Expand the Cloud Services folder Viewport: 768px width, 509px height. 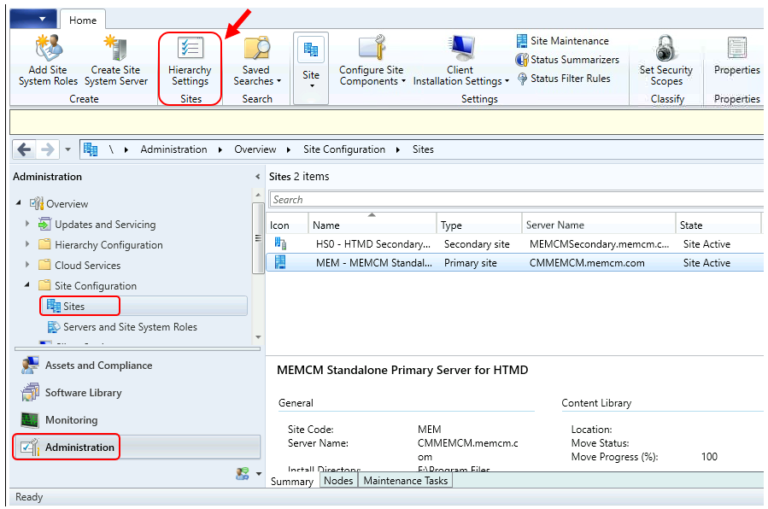pos(27,266)
